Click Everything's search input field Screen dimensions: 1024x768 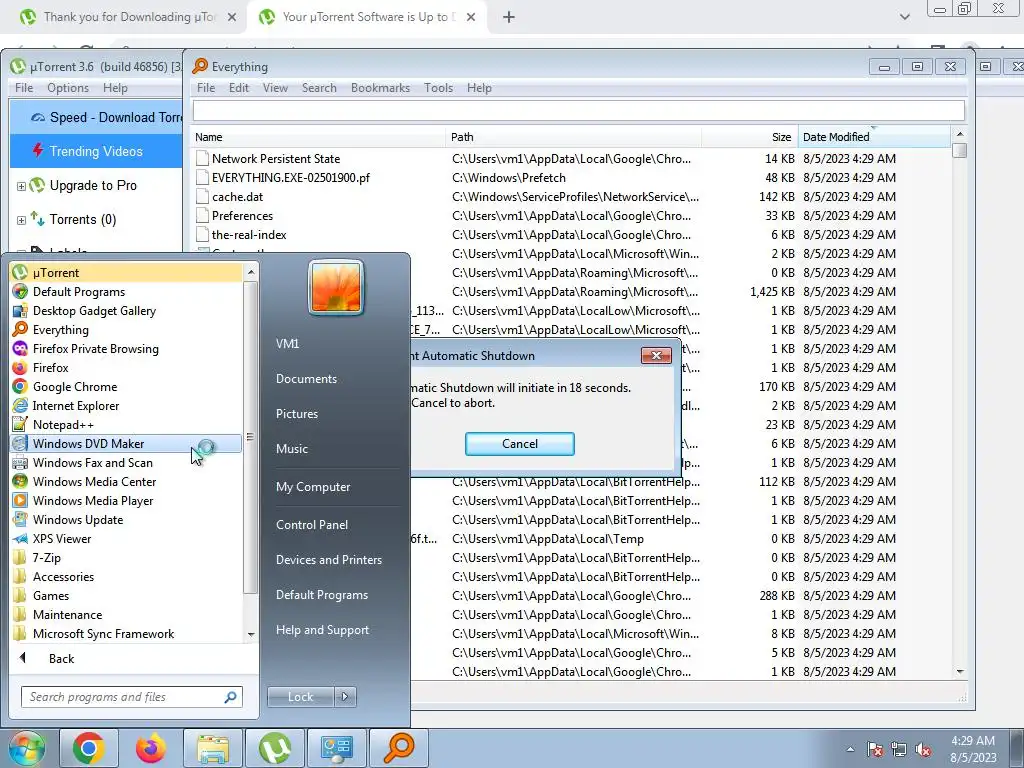pos(579,110)
